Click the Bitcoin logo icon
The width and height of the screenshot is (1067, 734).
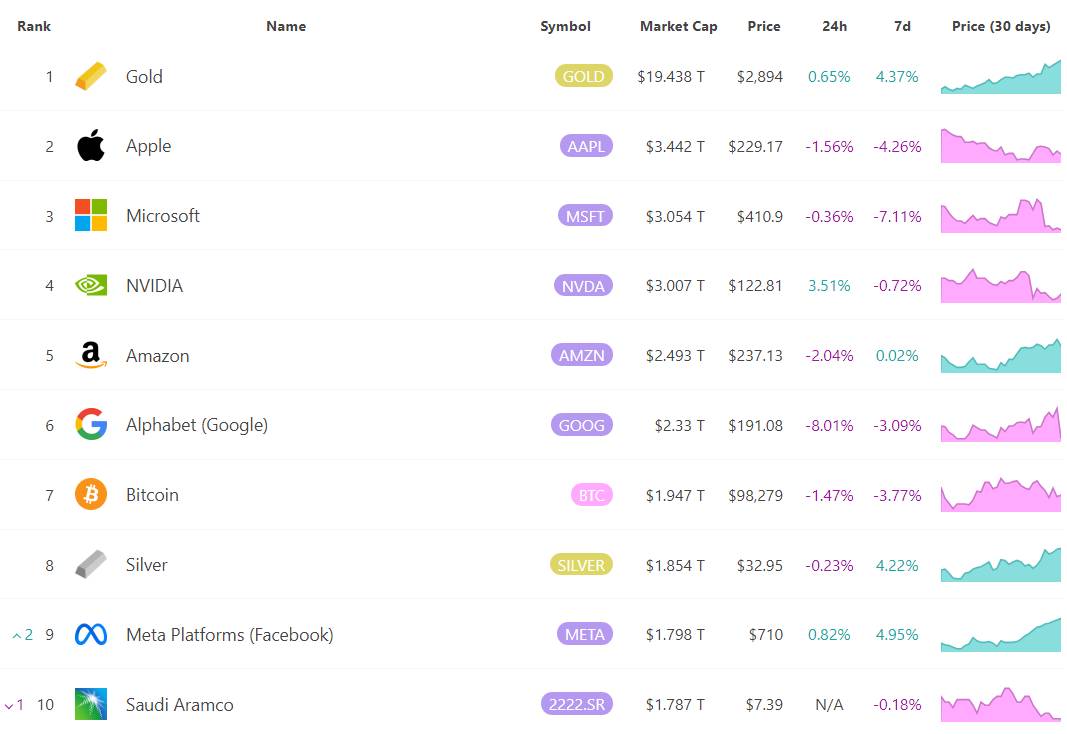point(91,495)
